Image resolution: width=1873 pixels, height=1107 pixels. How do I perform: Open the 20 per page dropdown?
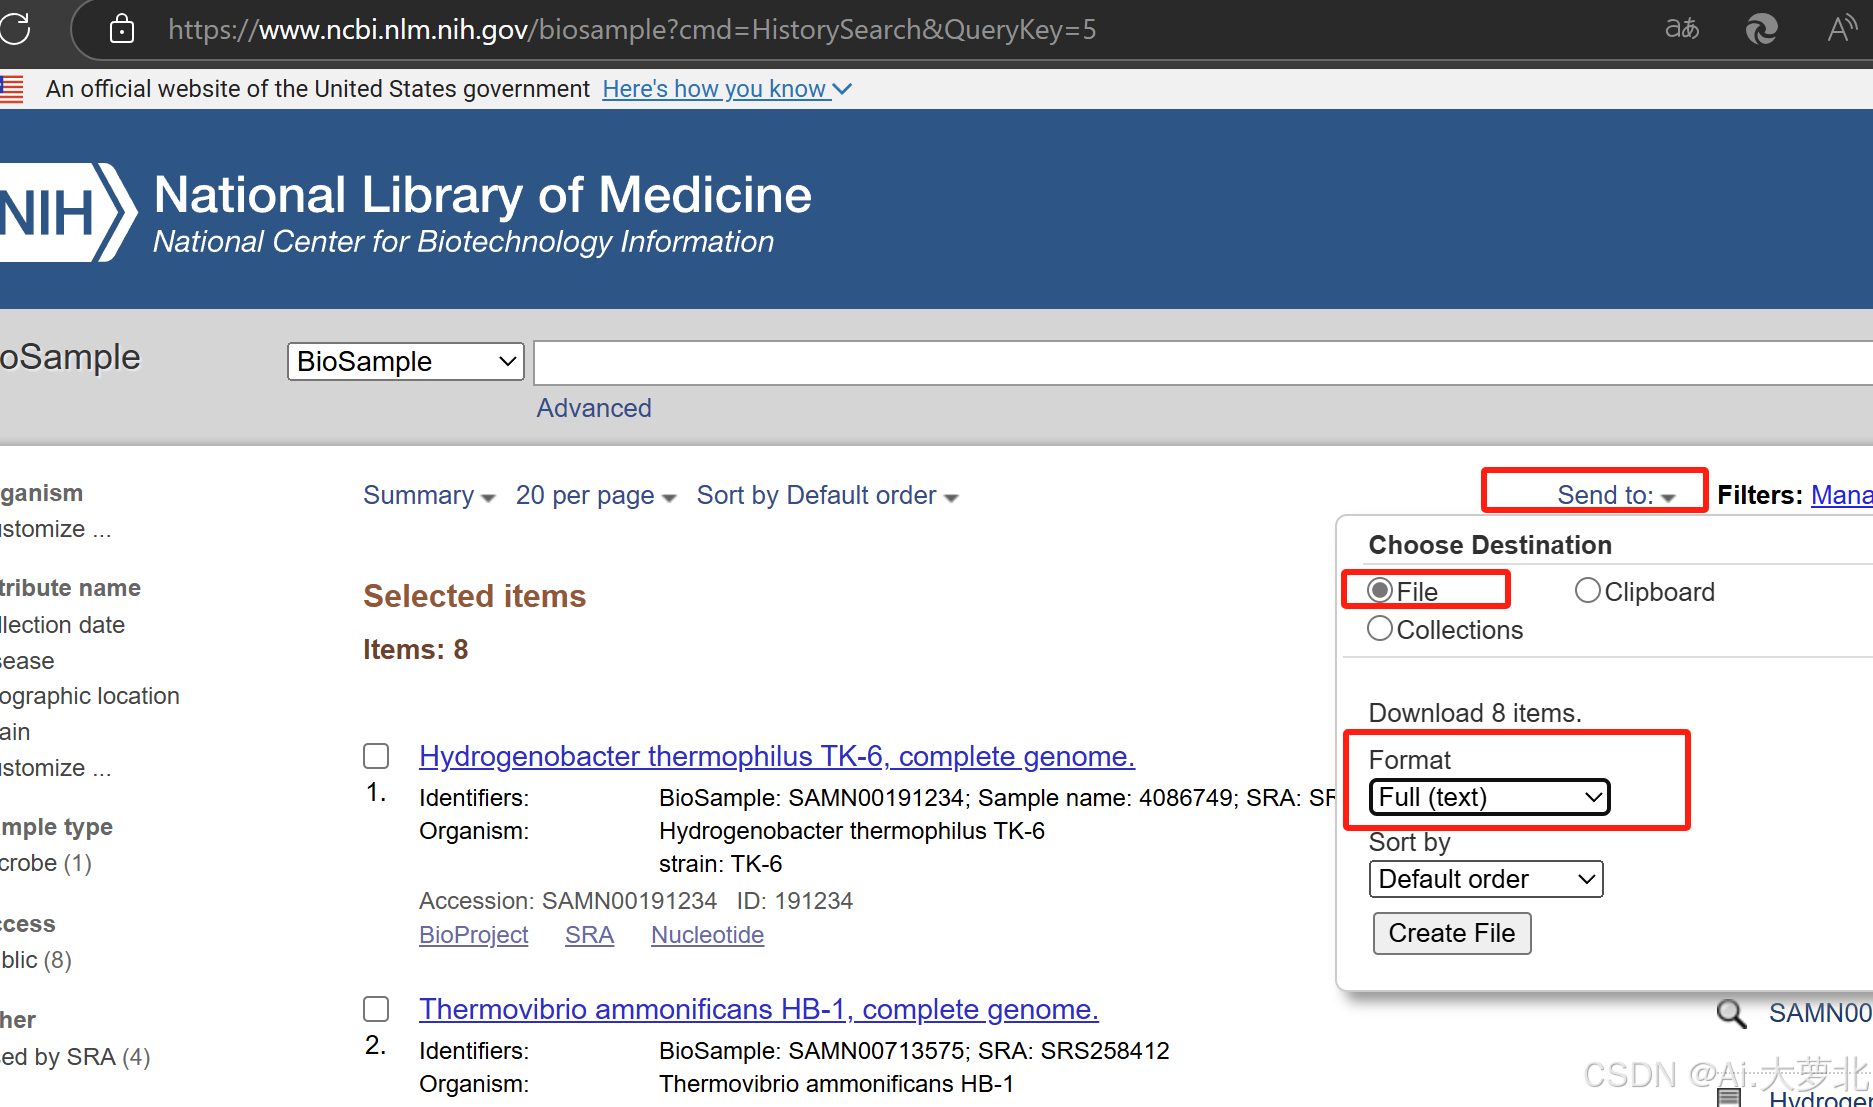coord(596,495)
